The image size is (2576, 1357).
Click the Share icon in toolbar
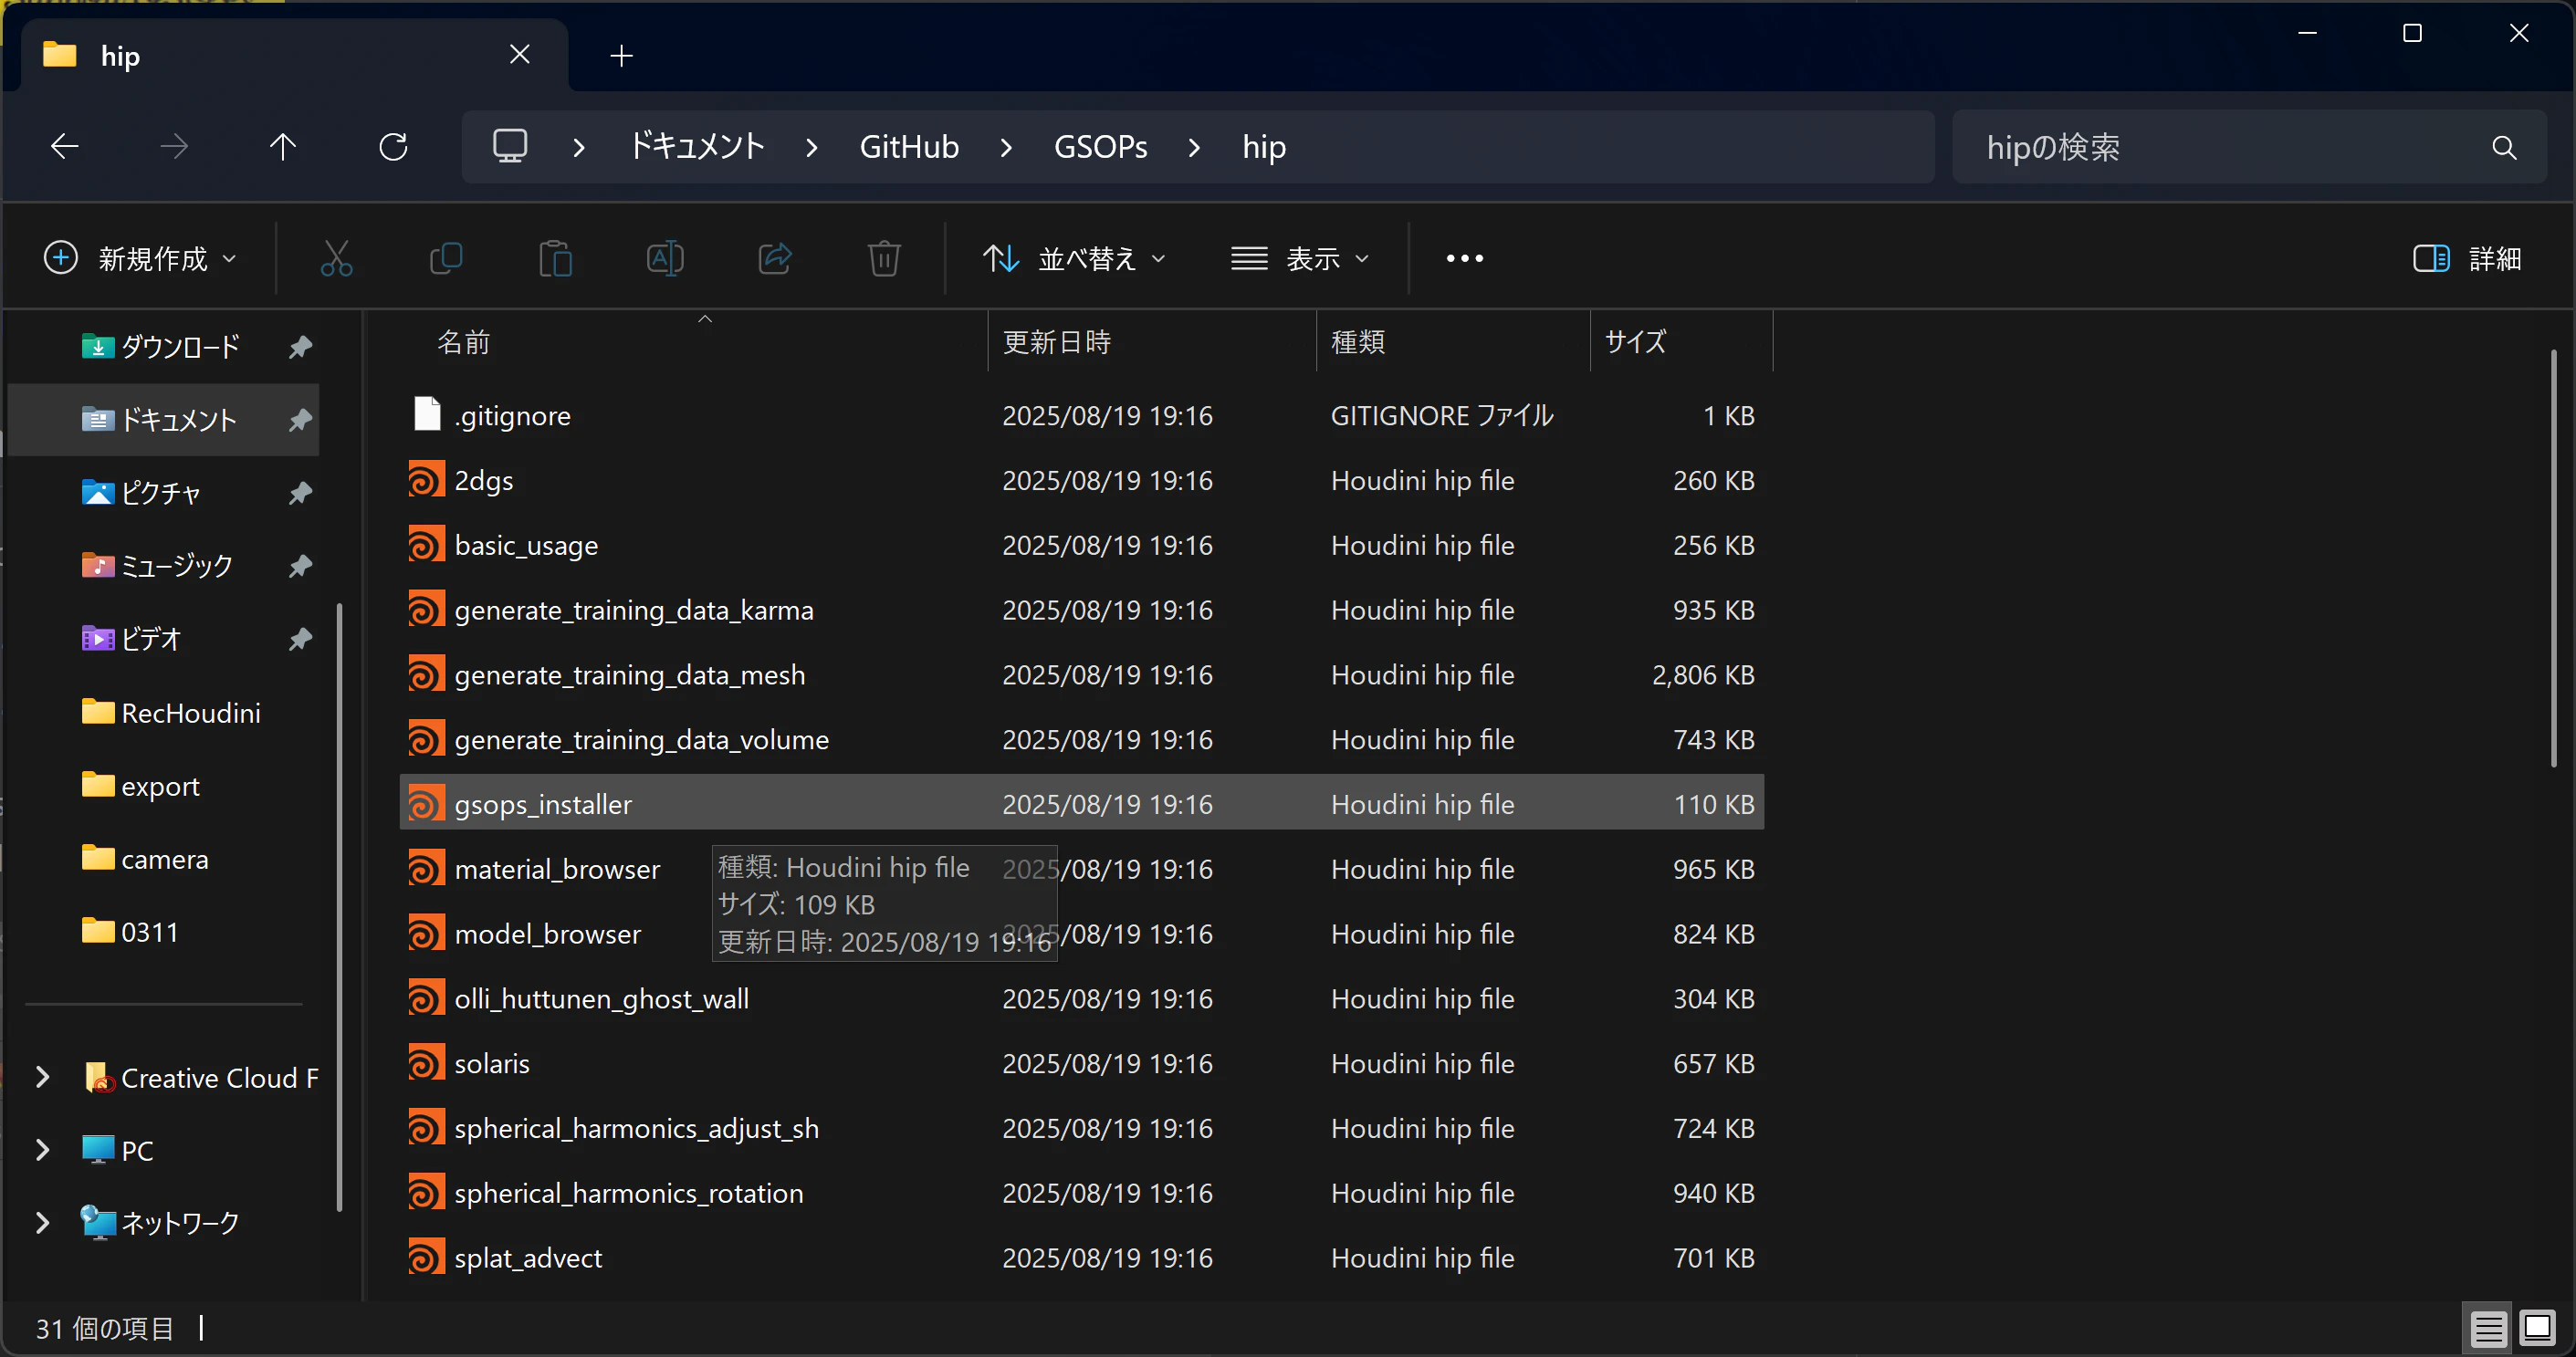(775, 259)
